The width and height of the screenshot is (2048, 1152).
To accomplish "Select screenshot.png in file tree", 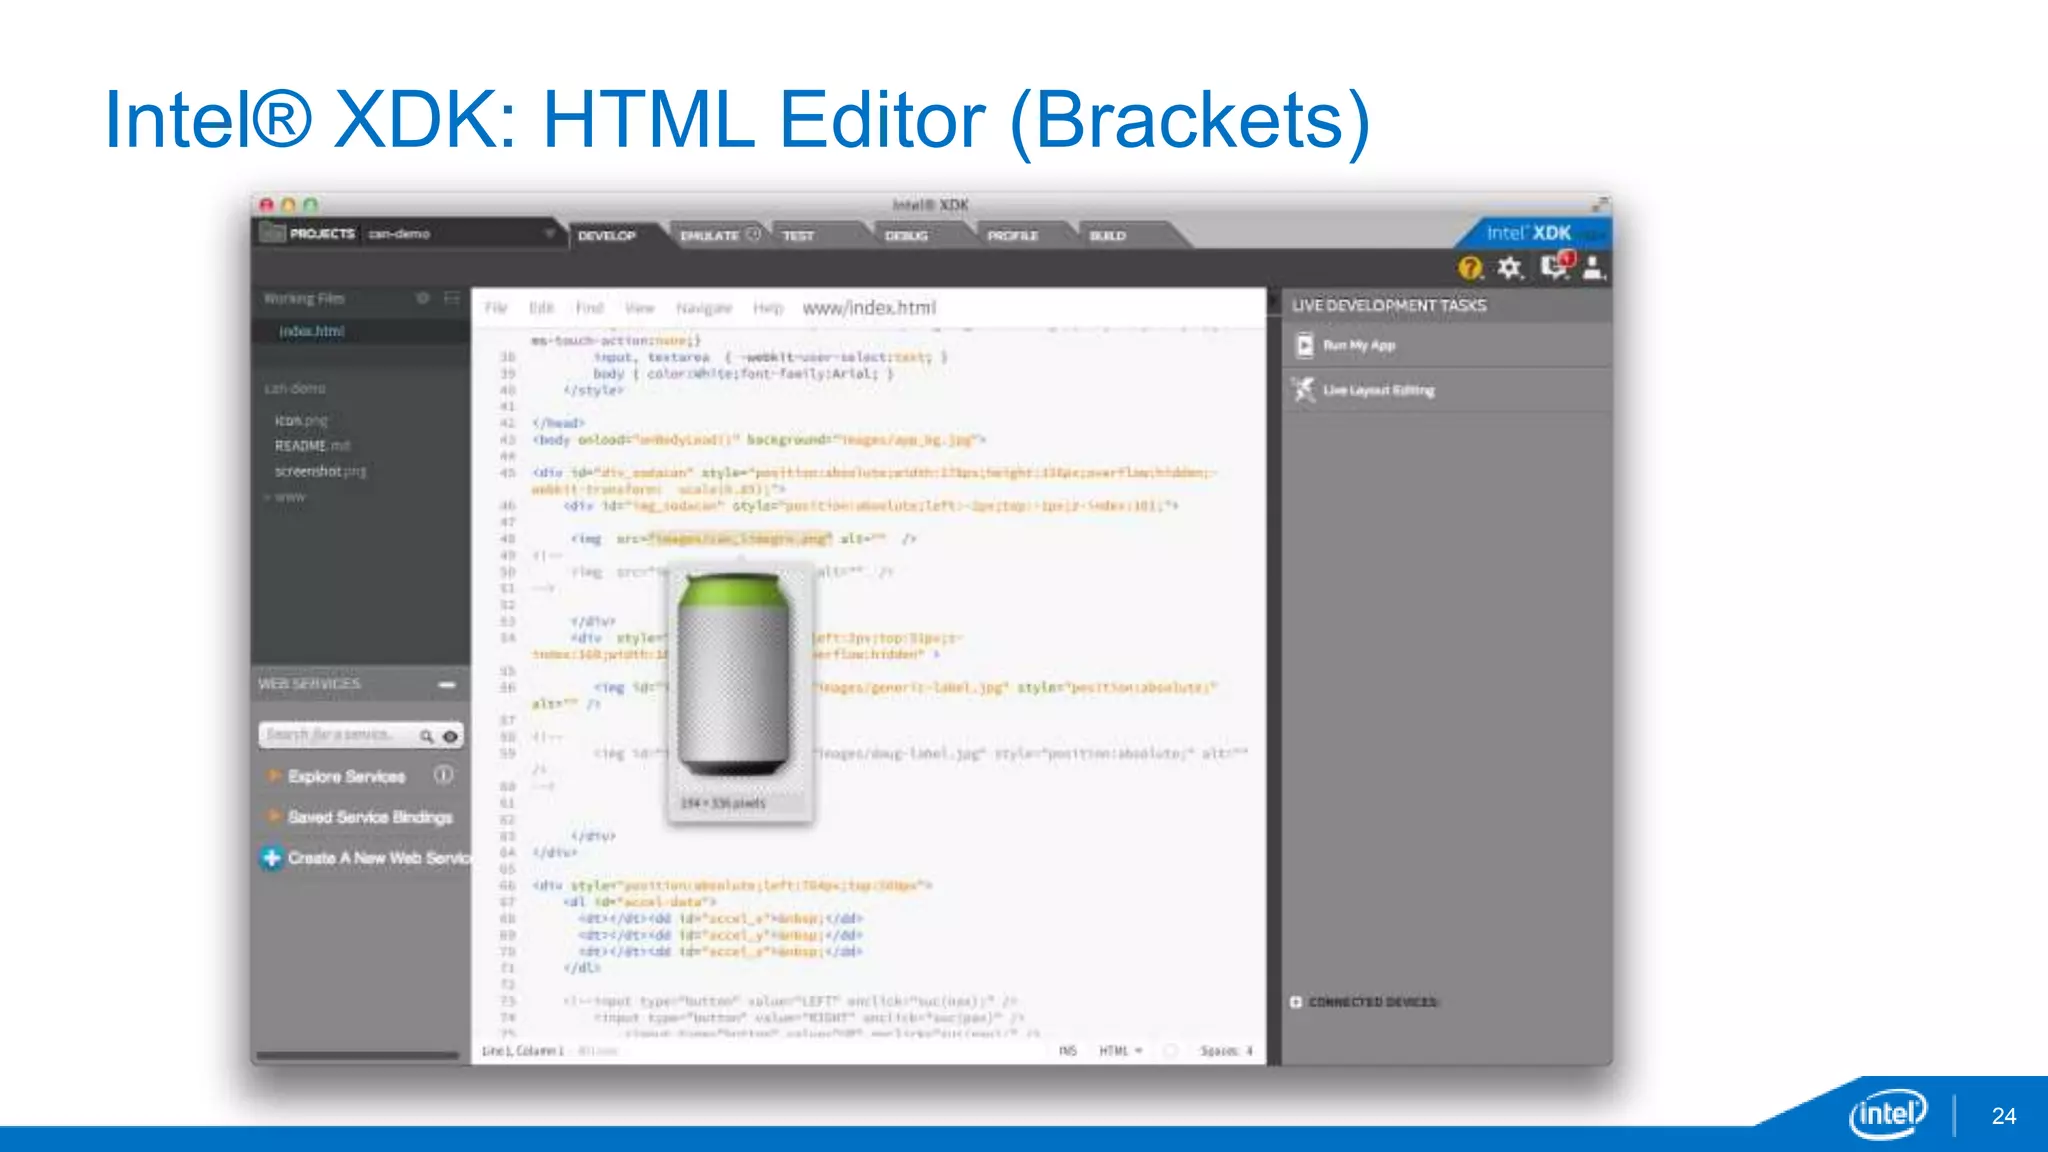I will [321, 471].
